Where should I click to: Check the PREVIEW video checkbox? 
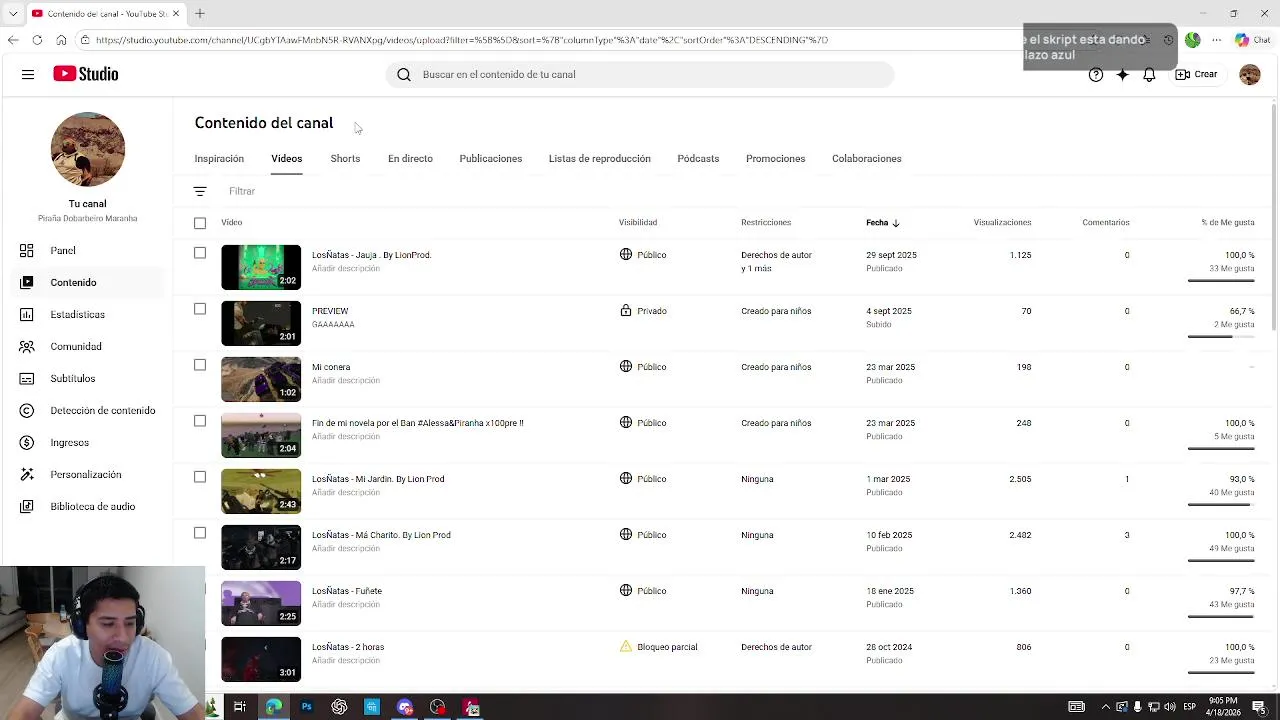pos(200,309)
